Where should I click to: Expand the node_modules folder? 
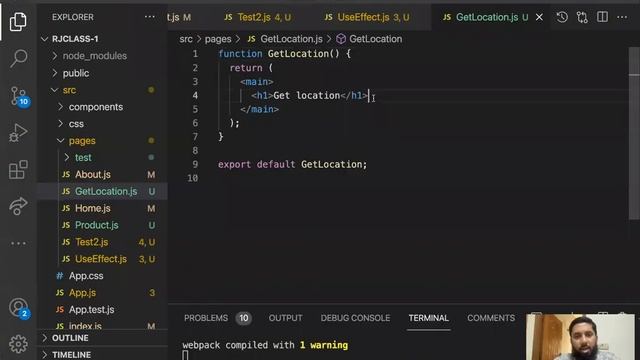(x=55, y=56)
